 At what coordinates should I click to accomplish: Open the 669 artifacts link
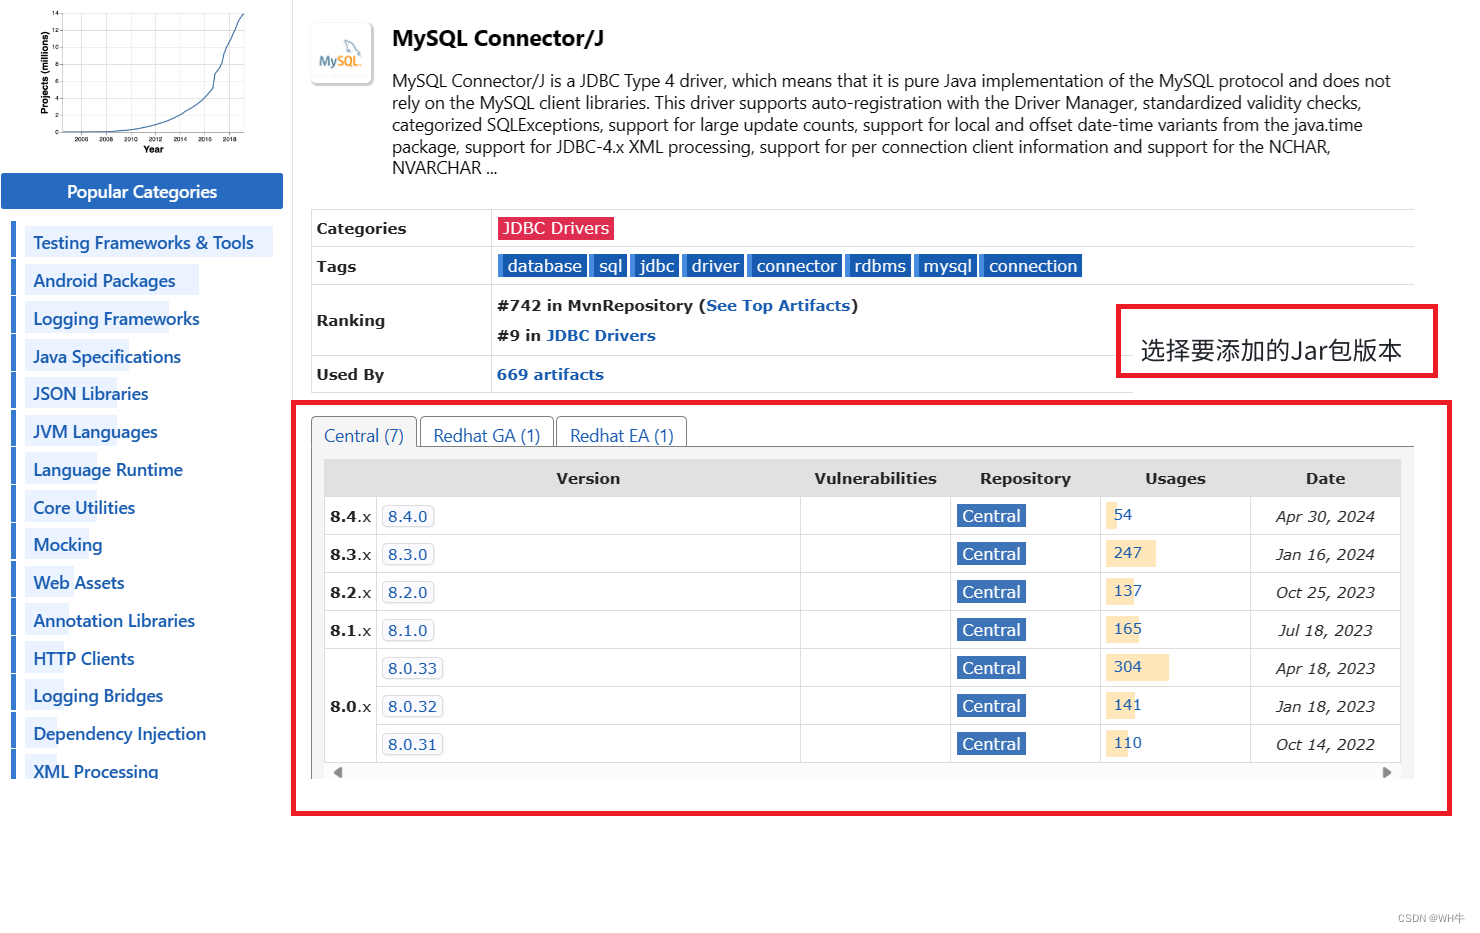pyautogui.click(x=550, y=375)
